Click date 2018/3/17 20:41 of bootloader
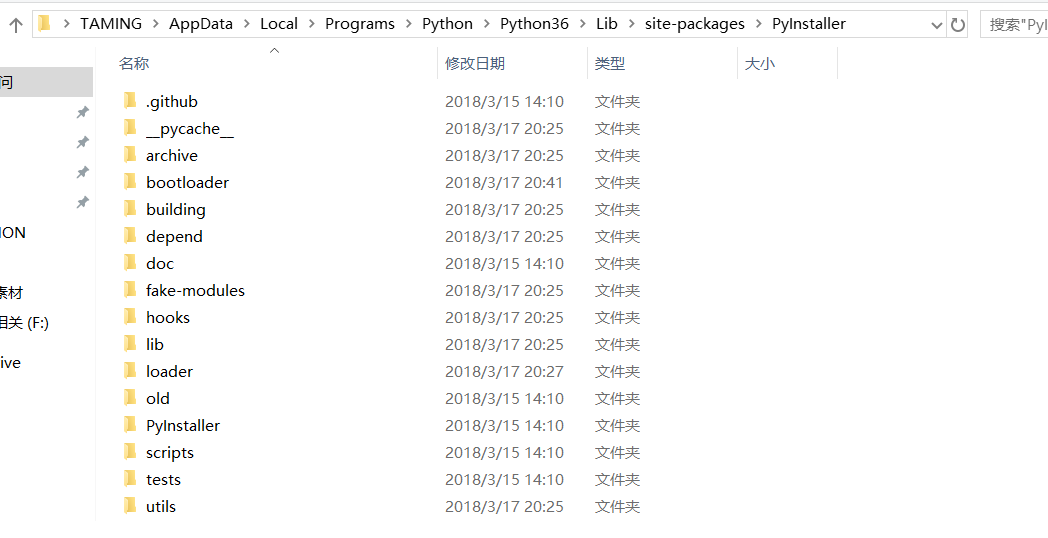1048x538 pixels. [504, 182]
